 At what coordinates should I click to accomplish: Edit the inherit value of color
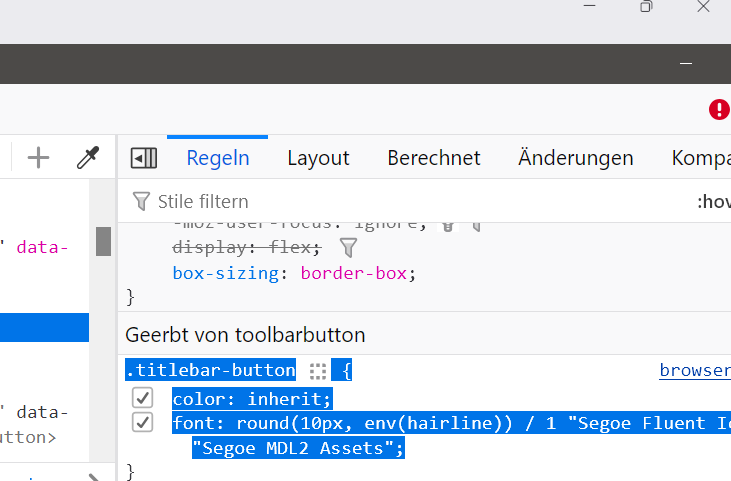(x=285, y=399)
